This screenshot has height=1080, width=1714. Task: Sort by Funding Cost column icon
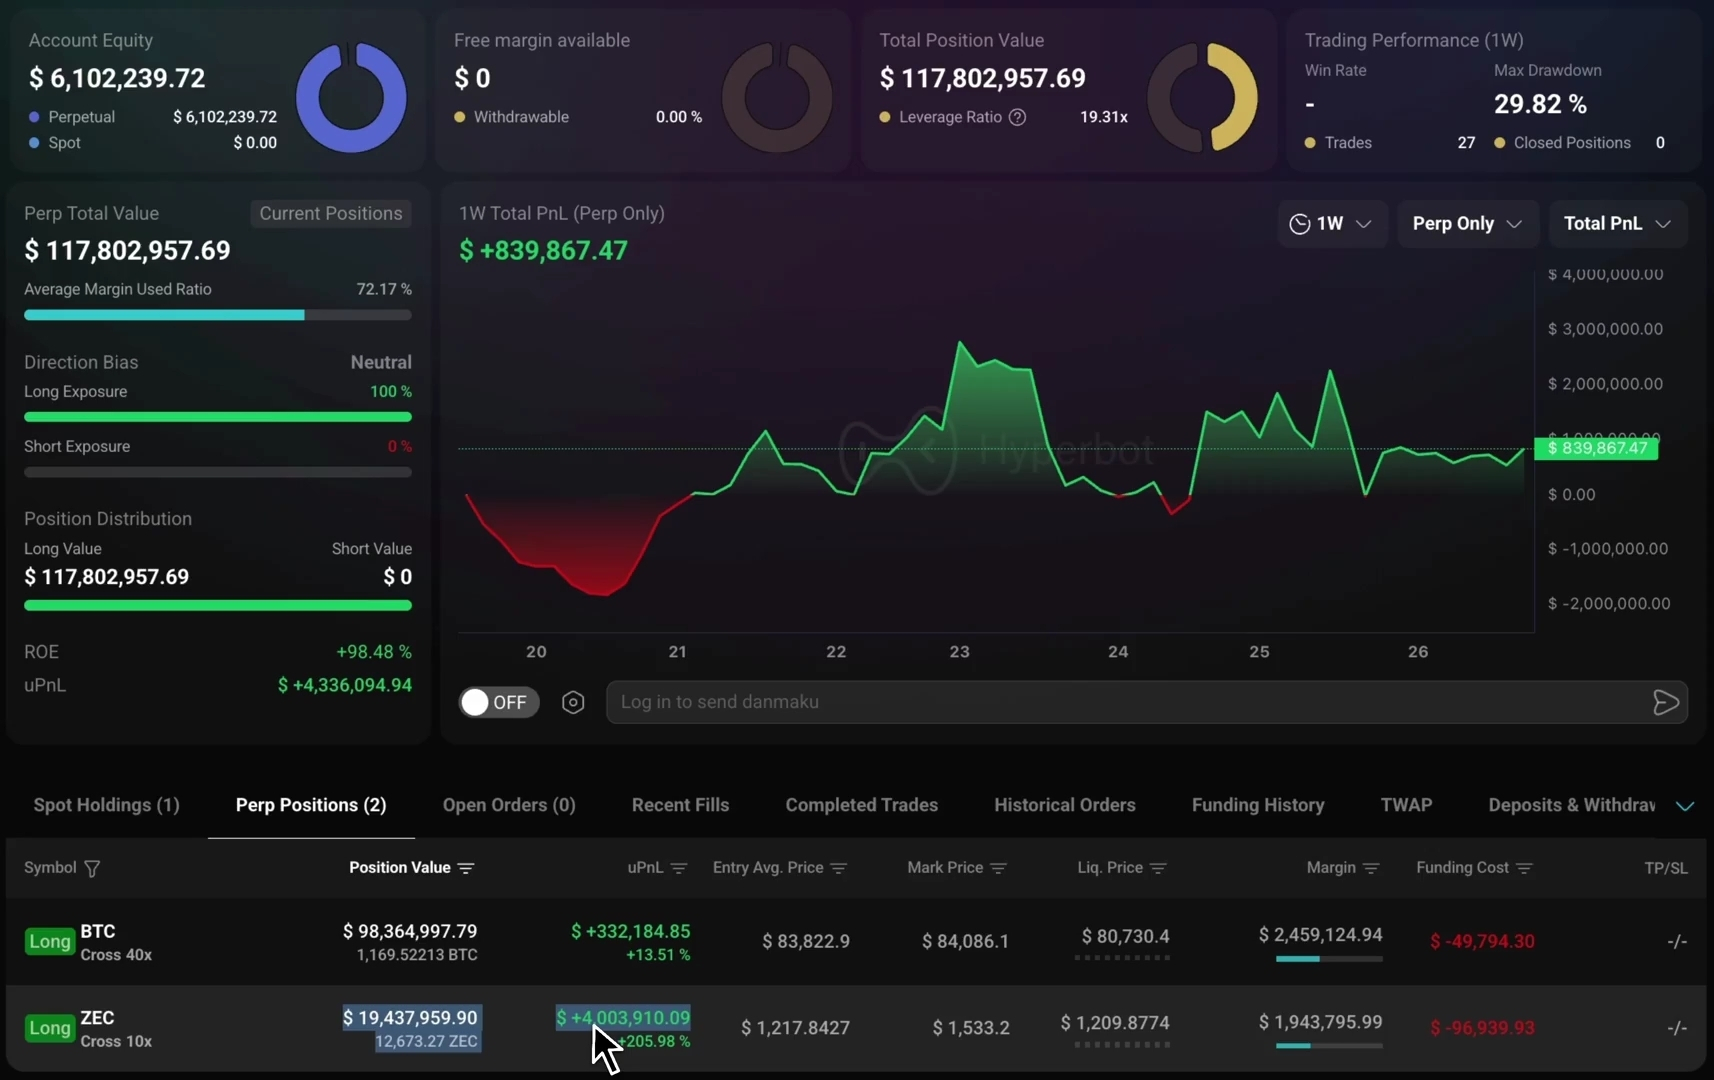(1524, 868)
